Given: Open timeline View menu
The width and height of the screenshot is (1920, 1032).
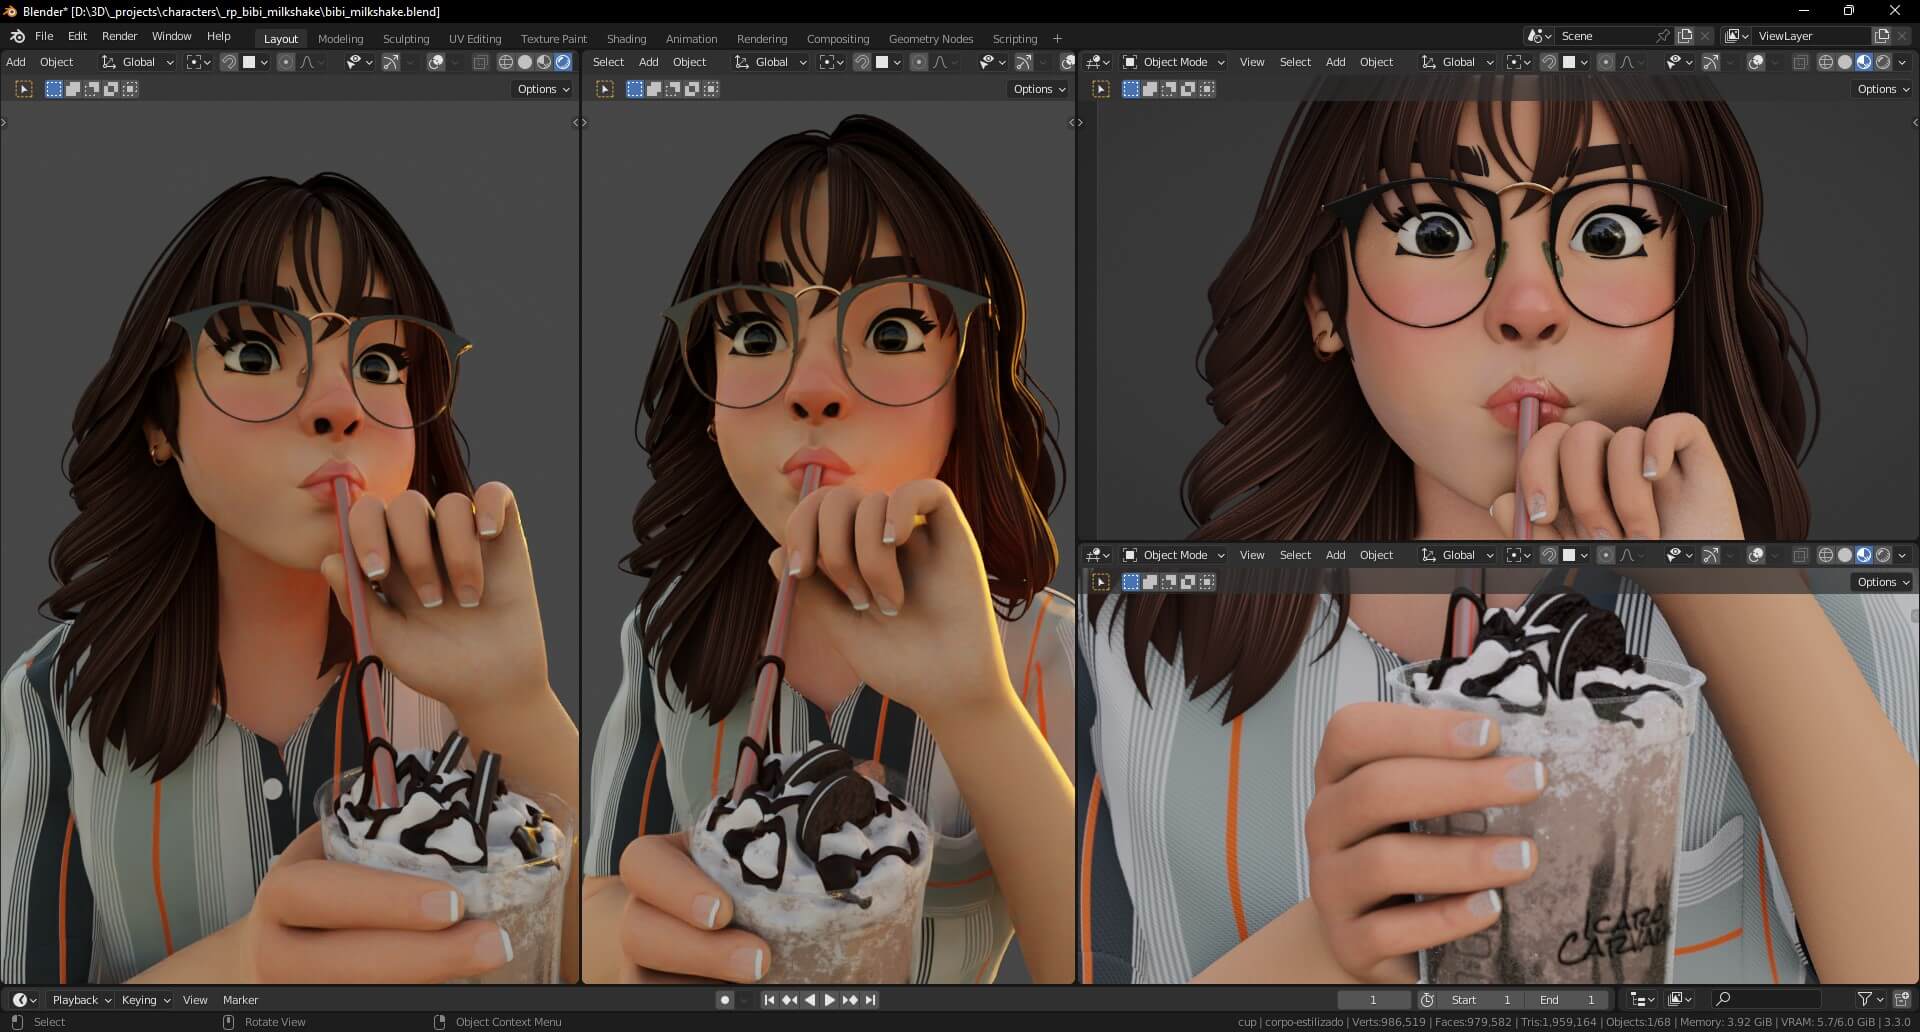Looking at the screenshot, I should (x=195, y=1000).
